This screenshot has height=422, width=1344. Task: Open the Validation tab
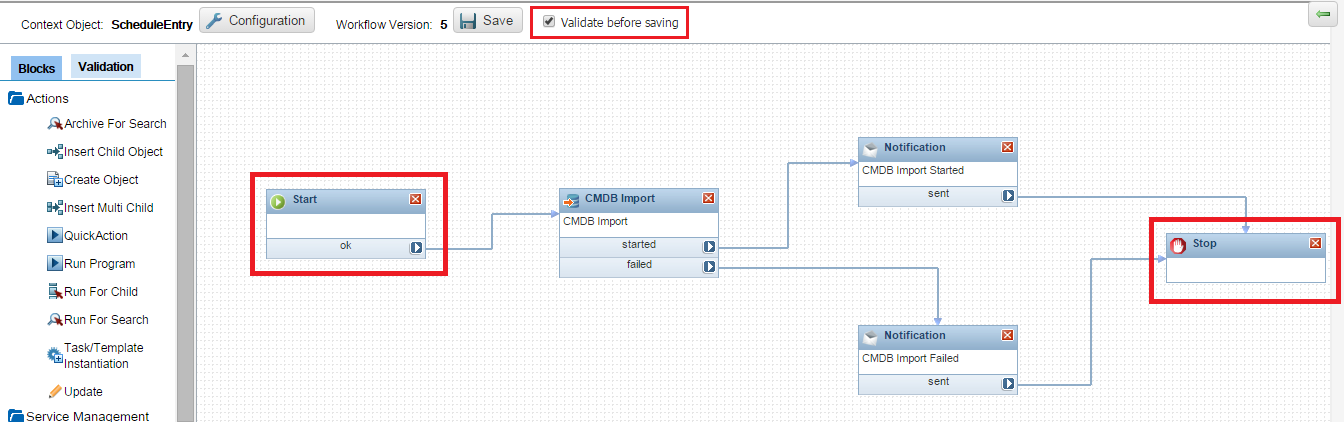(x=106, y=67)
